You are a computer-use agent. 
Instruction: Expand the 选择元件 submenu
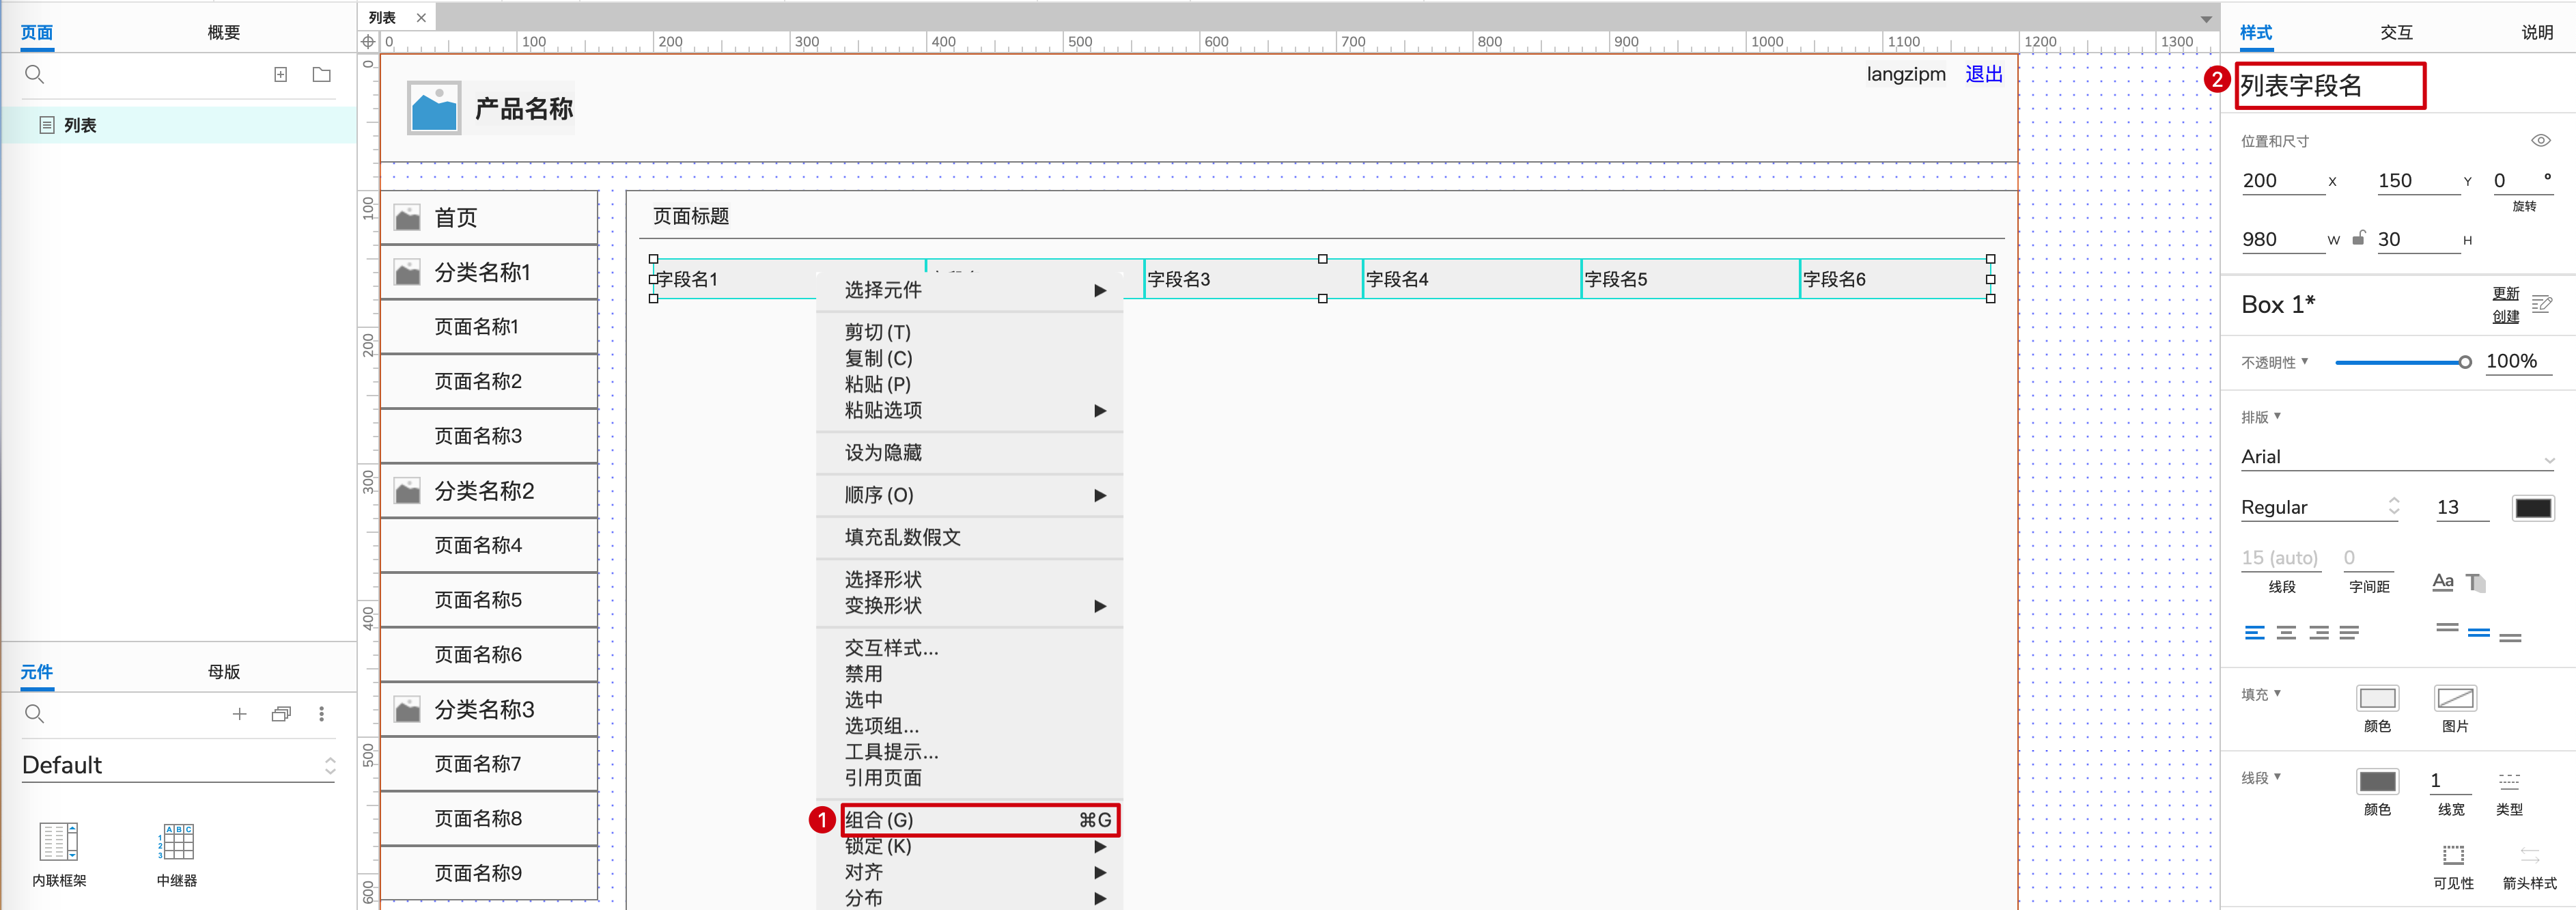[x=969, y=290]
